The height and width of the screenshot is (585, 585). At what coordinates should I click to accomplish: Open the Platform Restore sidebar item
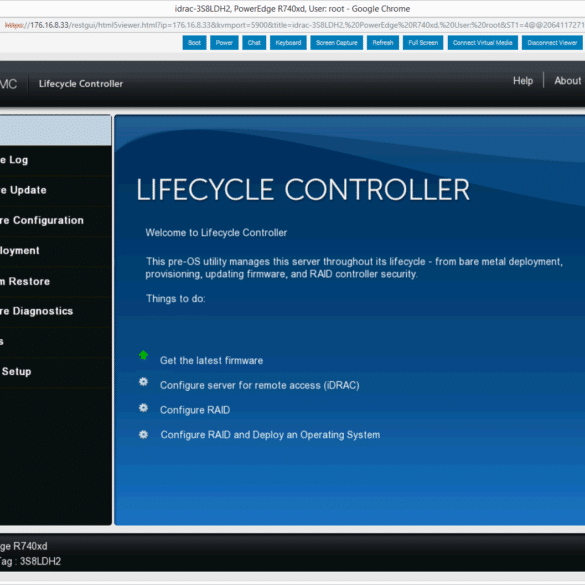[55, 281]
